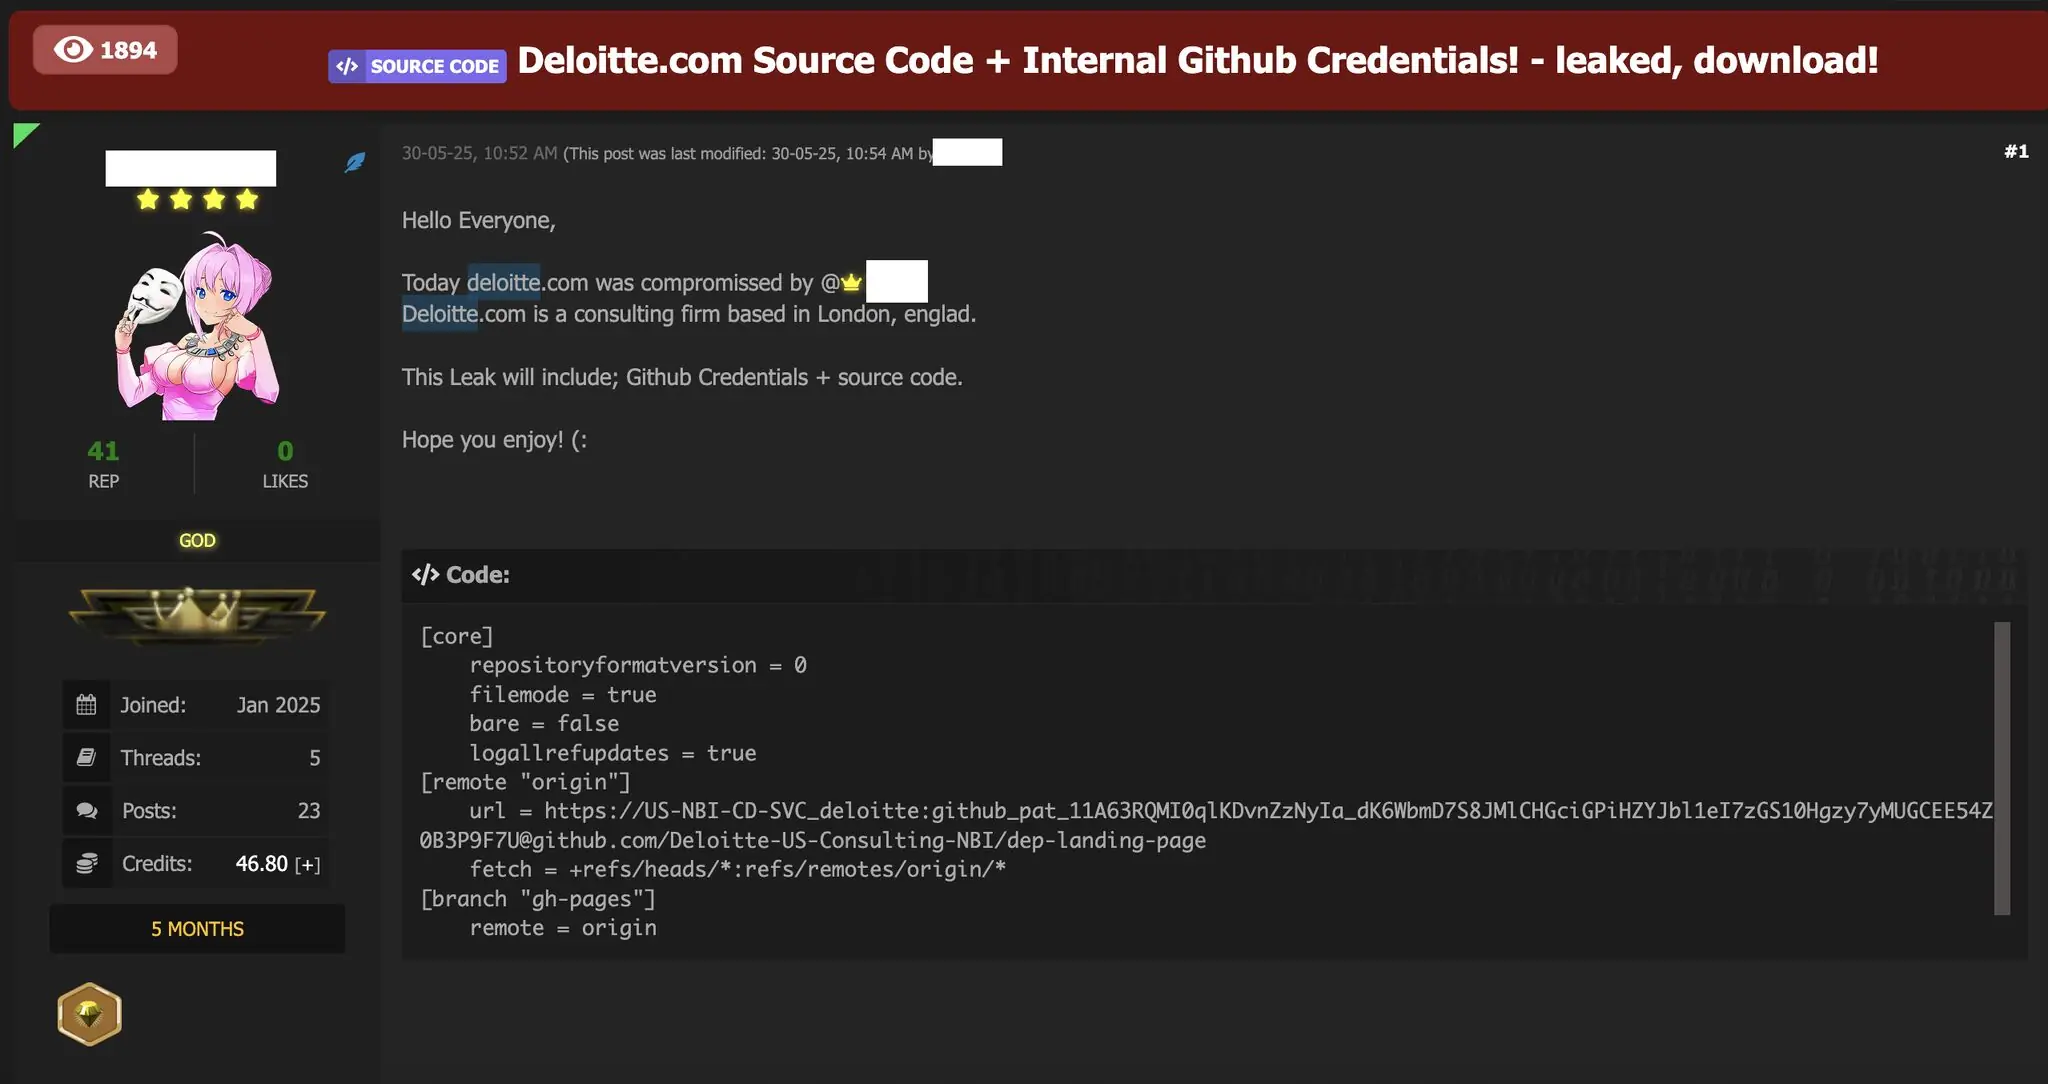Click the speech bubbles icon next to Posts
Image resolution: width=2048 pixels, height=1084 pixels.
pyautogui.click(x=87, y=810)
